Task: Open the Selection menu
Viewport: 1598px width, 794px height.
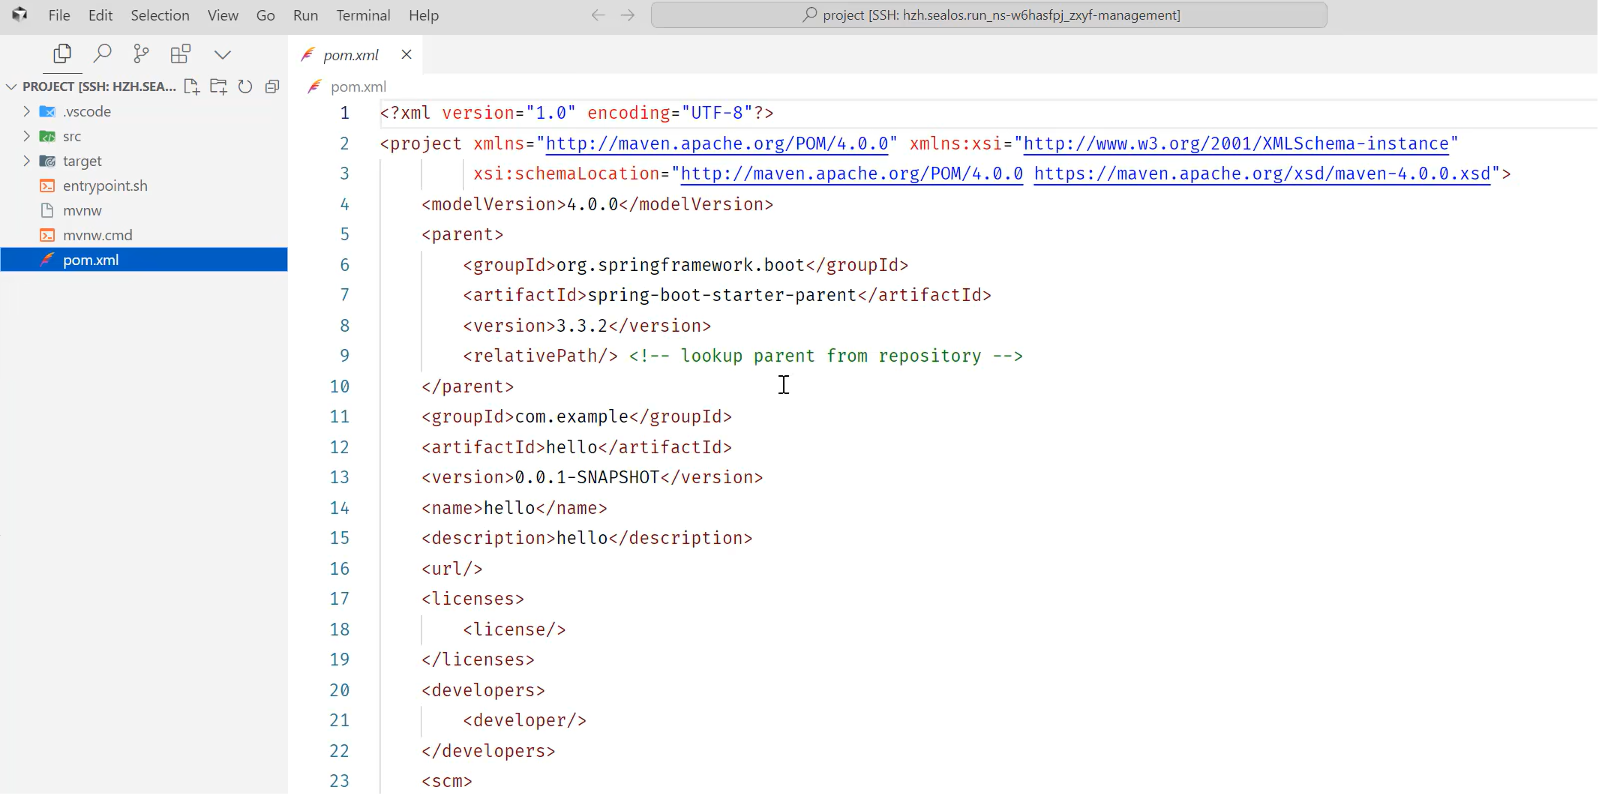Action: (160, 15)
